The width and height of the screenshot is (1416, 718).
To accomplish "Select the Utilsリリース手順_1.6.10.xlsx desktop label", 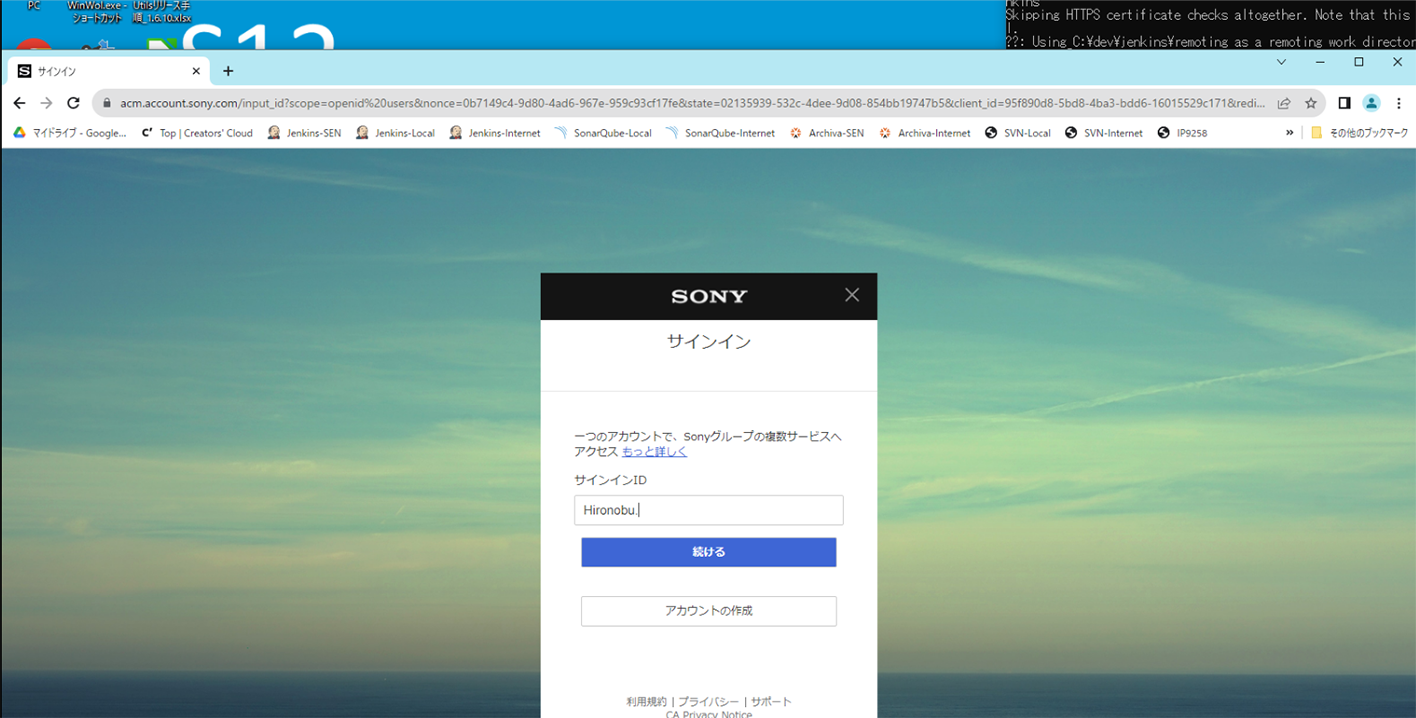I will tap(161, 12).
